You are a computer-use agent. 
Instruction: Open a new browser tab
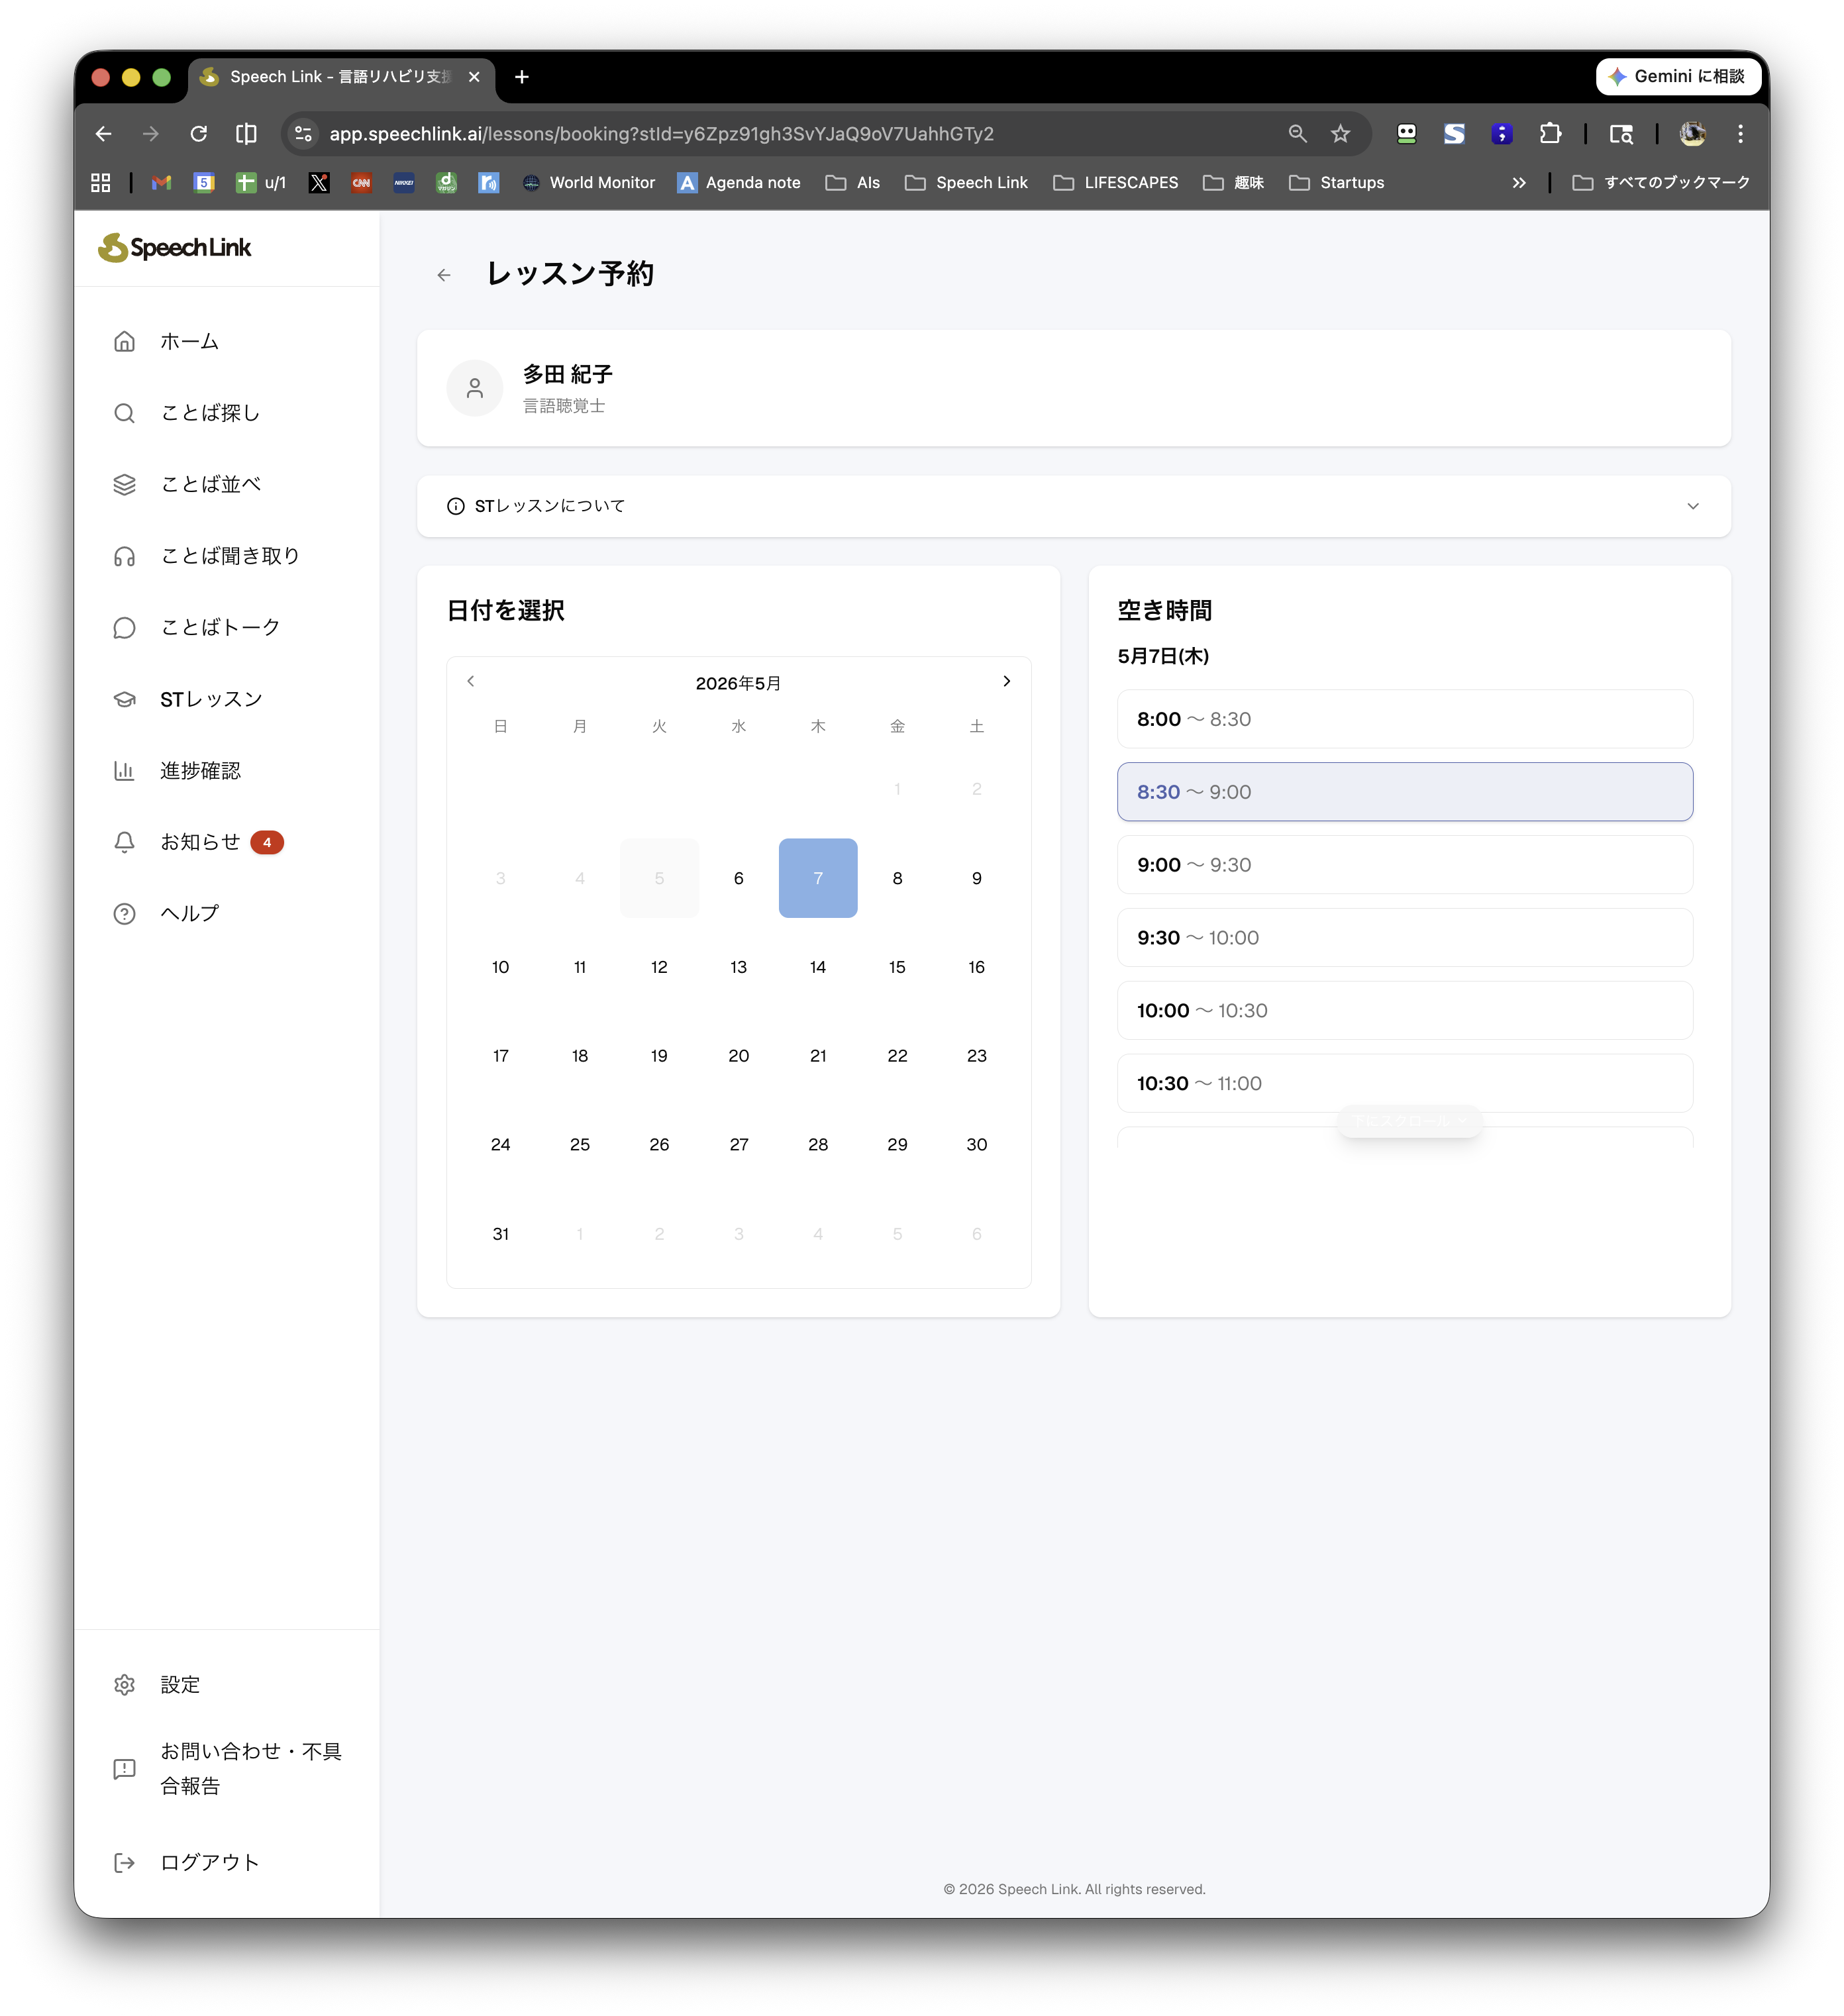tap(522, 77)
